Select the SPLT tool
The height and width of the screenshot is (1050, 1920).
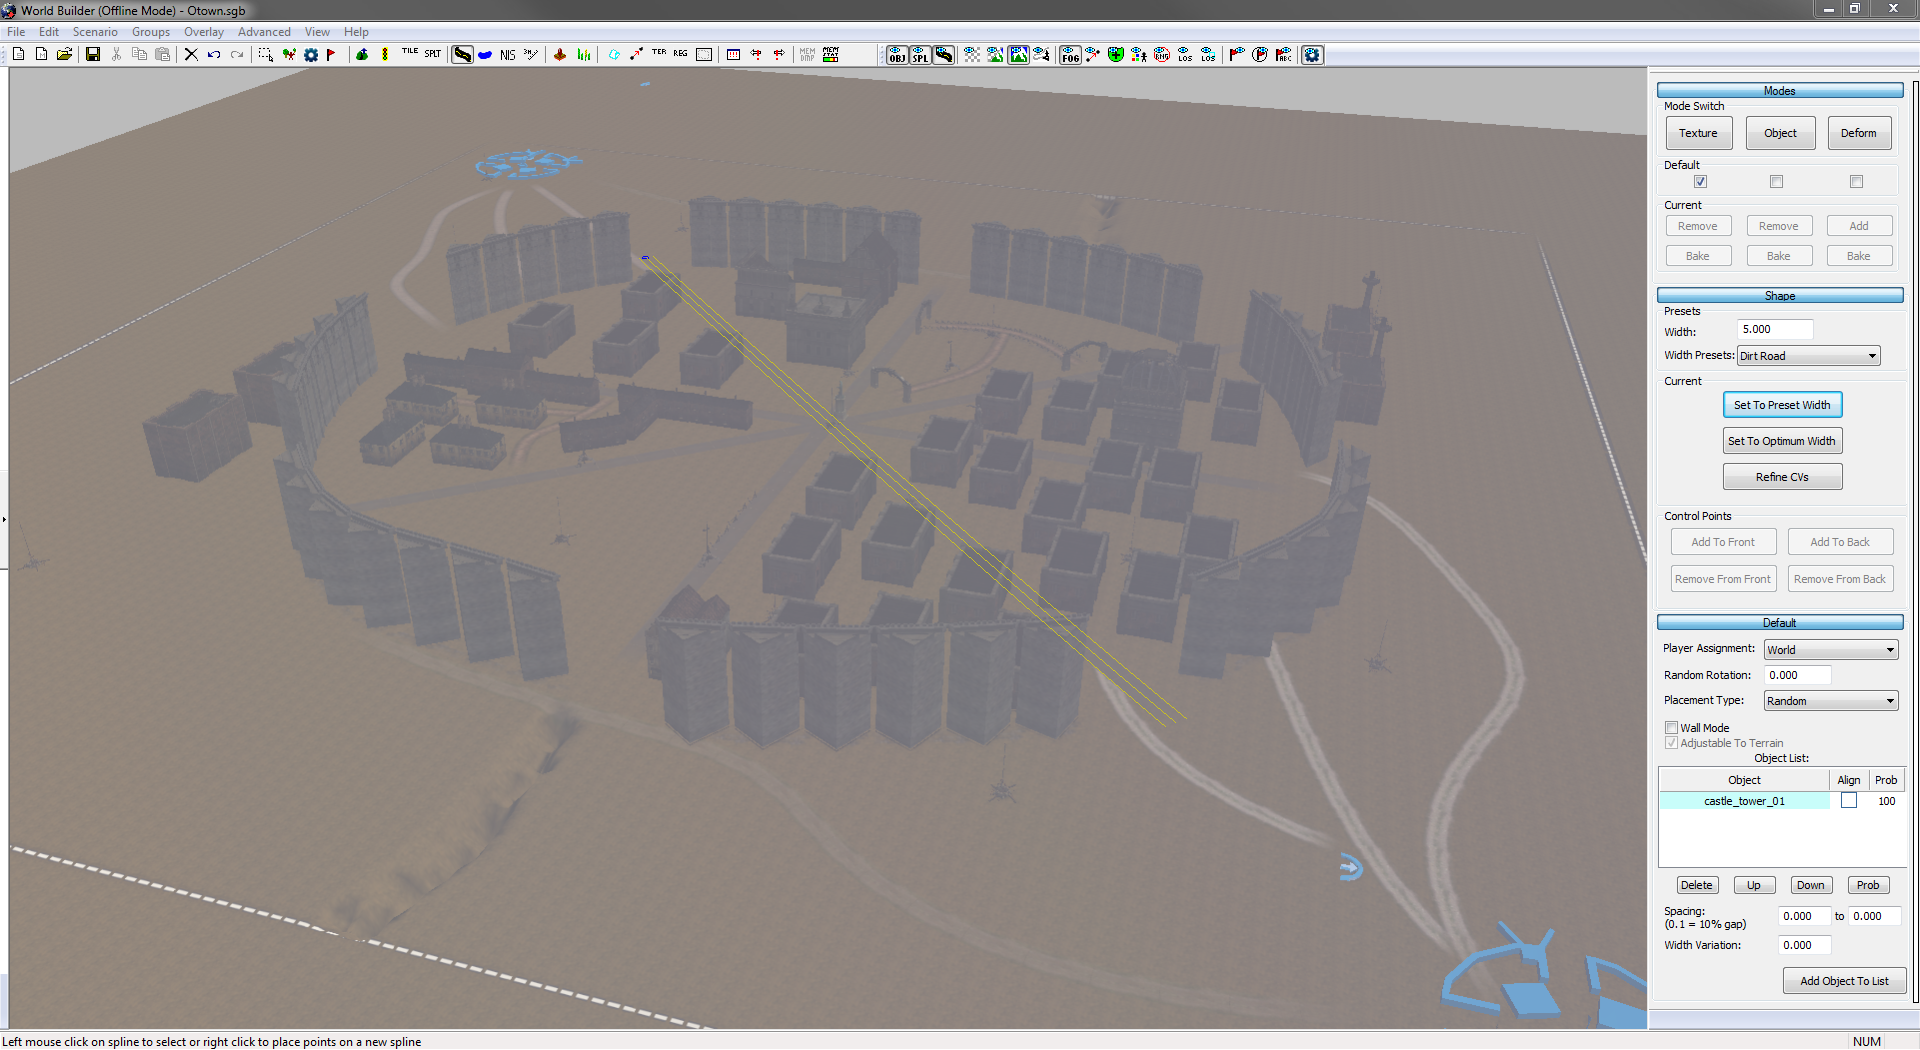(433, 54)
